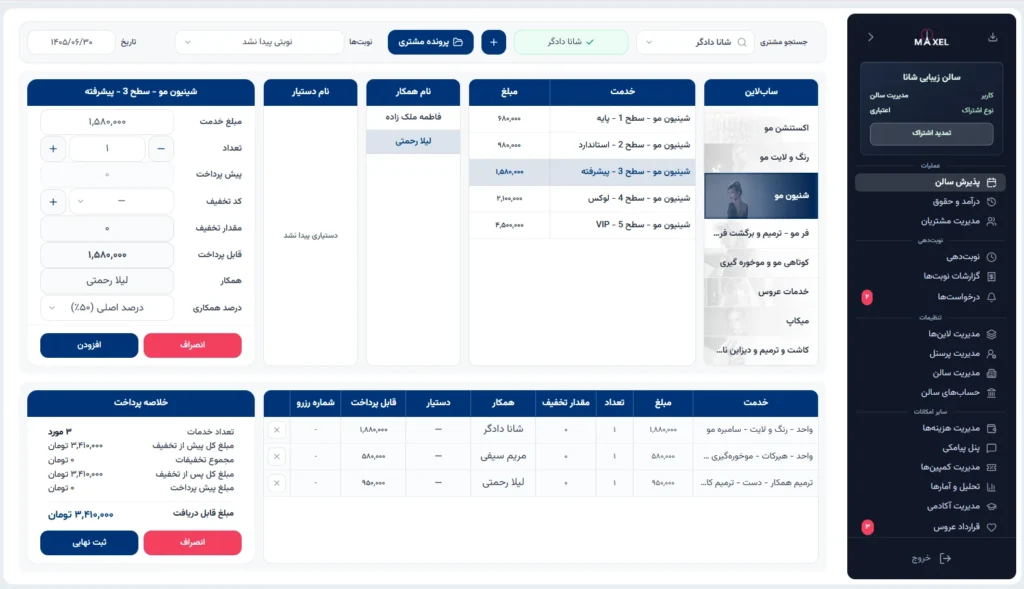The width and height of the screenshot is (1024, 589).
Task: Click the layers icon beside مدیریت لاین‌ها
Action: click(x=991, y=334)
